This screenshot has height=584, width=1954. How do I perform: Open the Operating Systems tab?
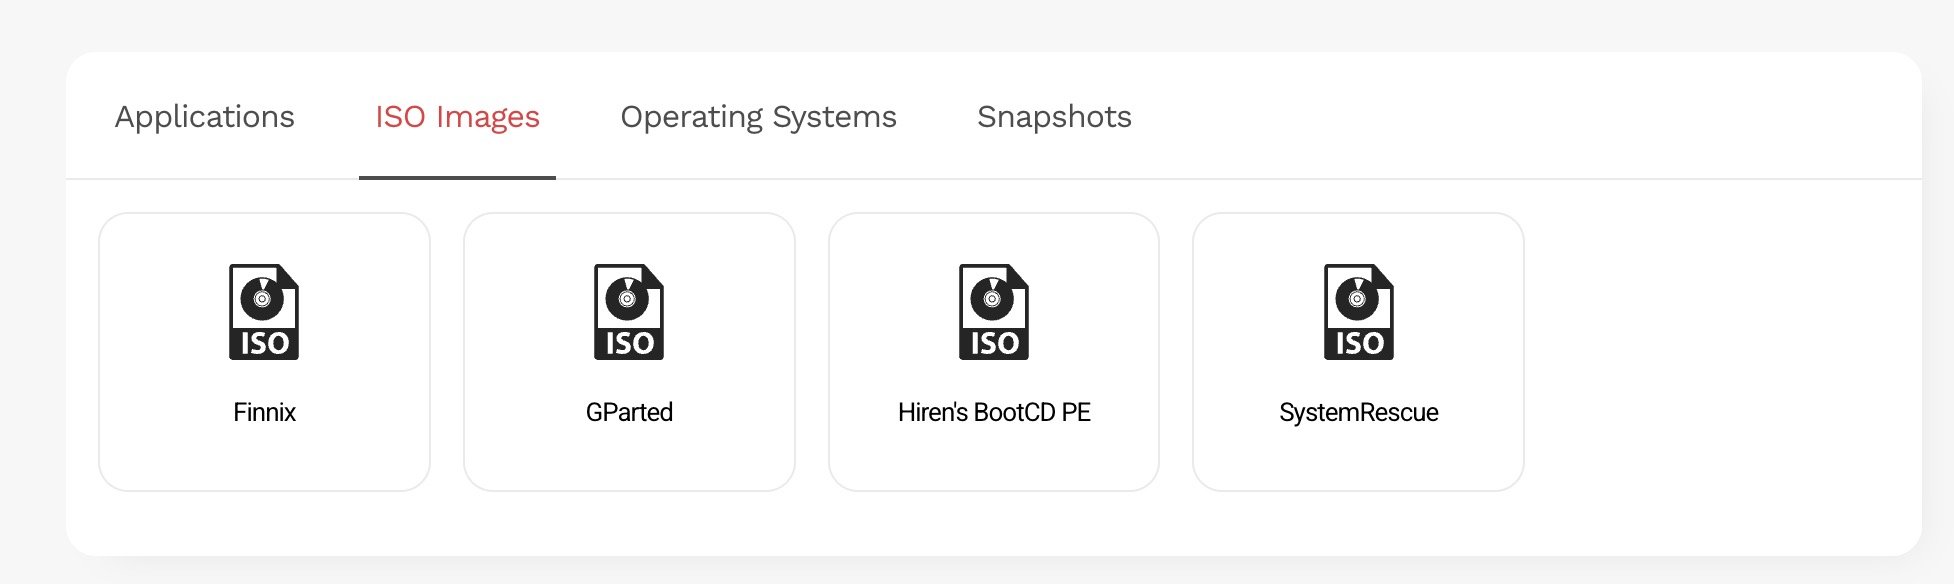(x=758, y=117)
